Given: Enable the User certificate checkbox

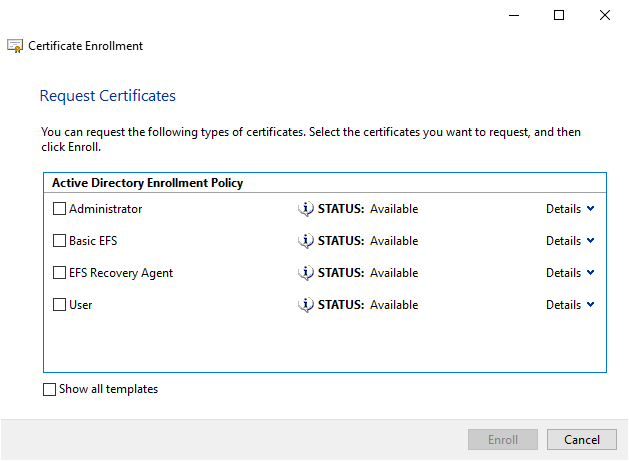Looking at the screenshot, I should pyautogui.click(x=59, y=305).
